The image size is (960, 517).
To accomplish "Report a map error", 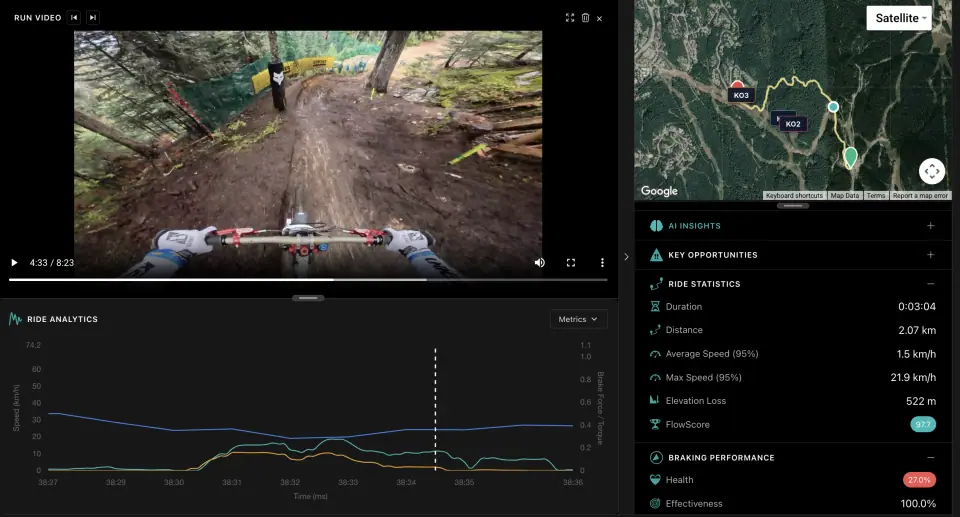I will (920, 195).
